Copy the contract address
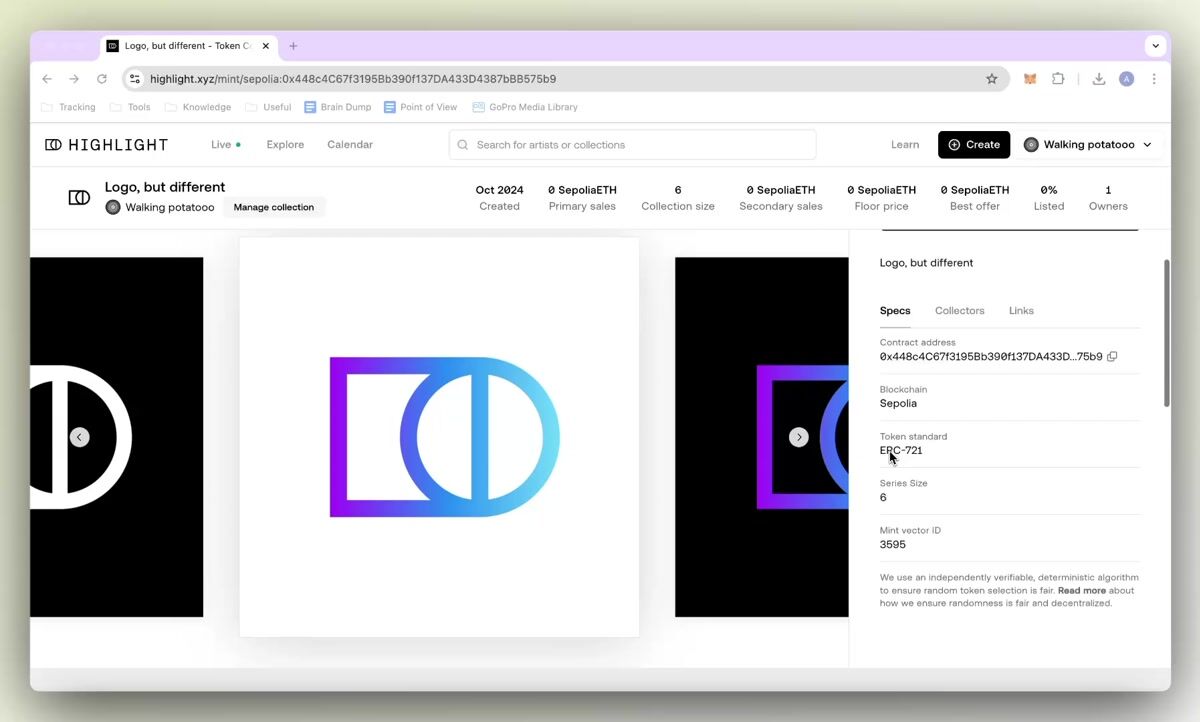The height and width of the screenshot is (722, 1200). coord(1112,357)
